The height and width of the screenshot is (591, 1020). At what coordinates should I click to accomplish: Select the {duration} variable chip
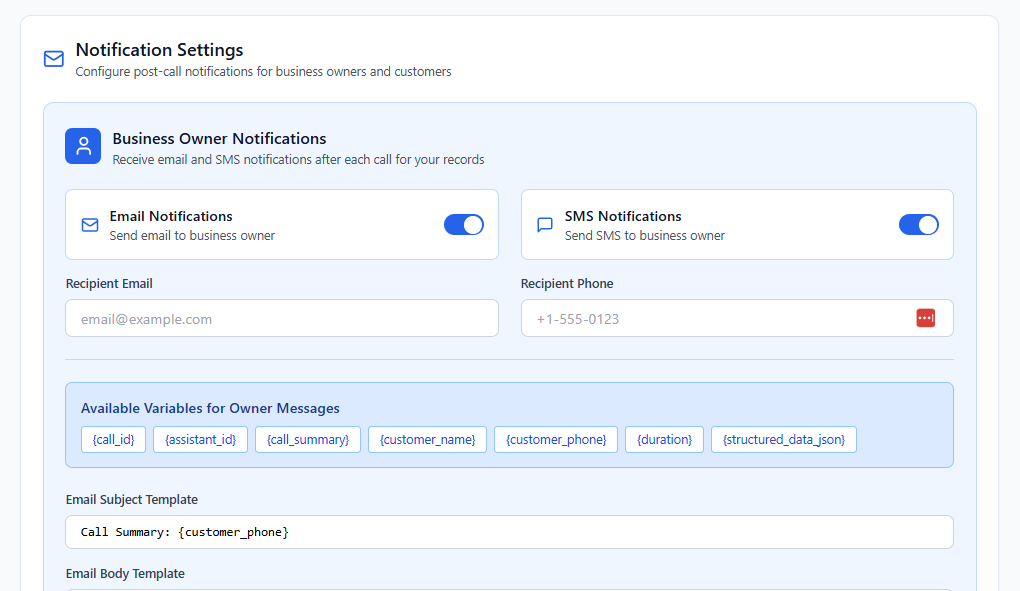coord(664,439)
